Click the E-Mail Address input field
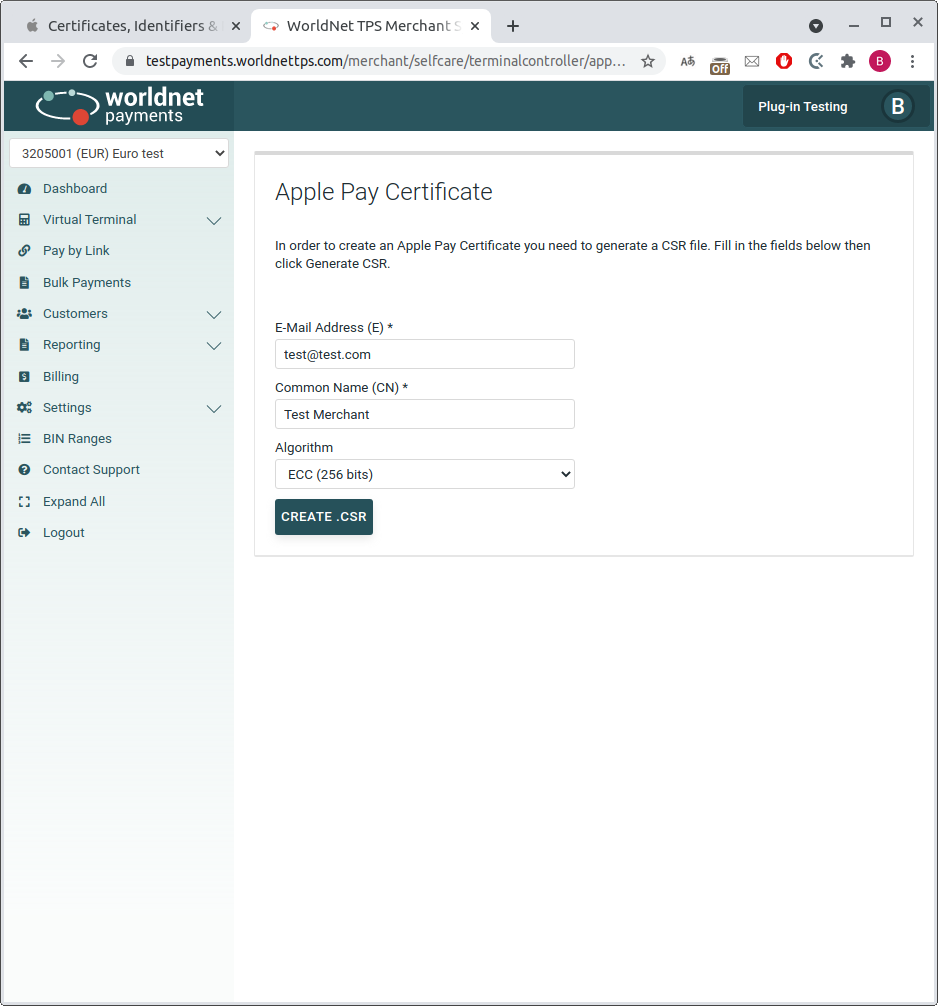 424,354
